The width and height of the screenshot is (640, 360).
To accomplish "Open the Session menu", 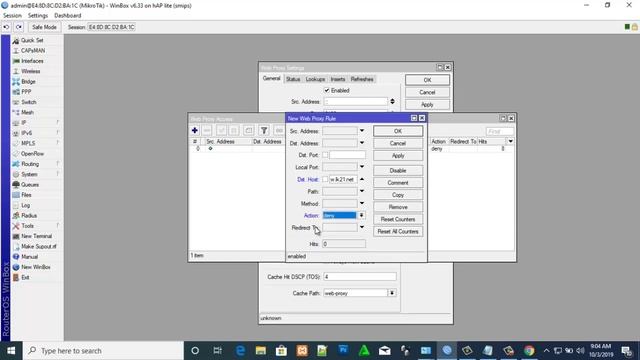I will pos(12,16).
